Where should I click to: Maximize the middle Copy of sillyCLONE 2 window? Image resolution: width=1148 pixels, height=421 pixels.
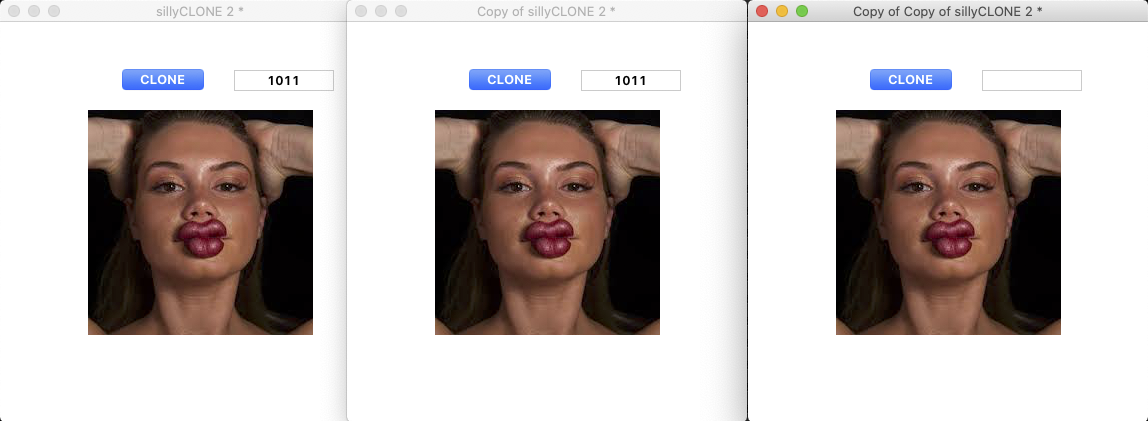pyautogui.click(x=401, y=11)
